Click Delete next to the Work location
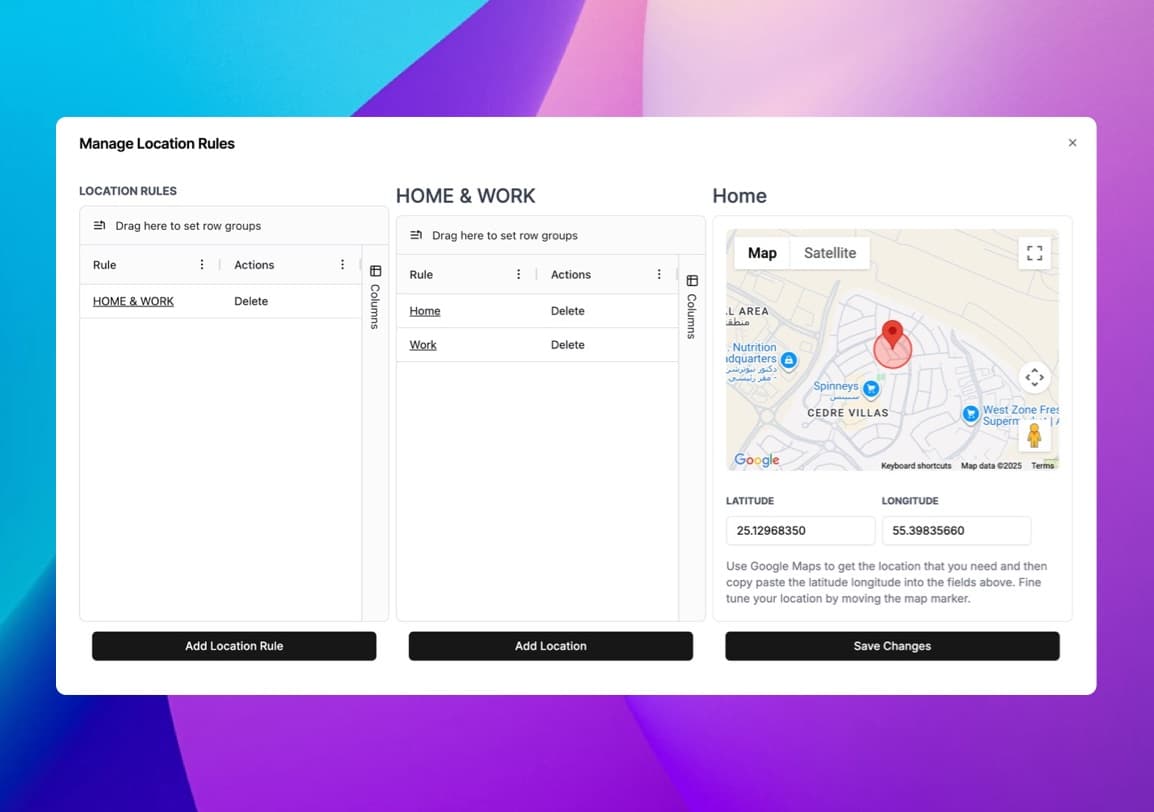 pos(567,344)
